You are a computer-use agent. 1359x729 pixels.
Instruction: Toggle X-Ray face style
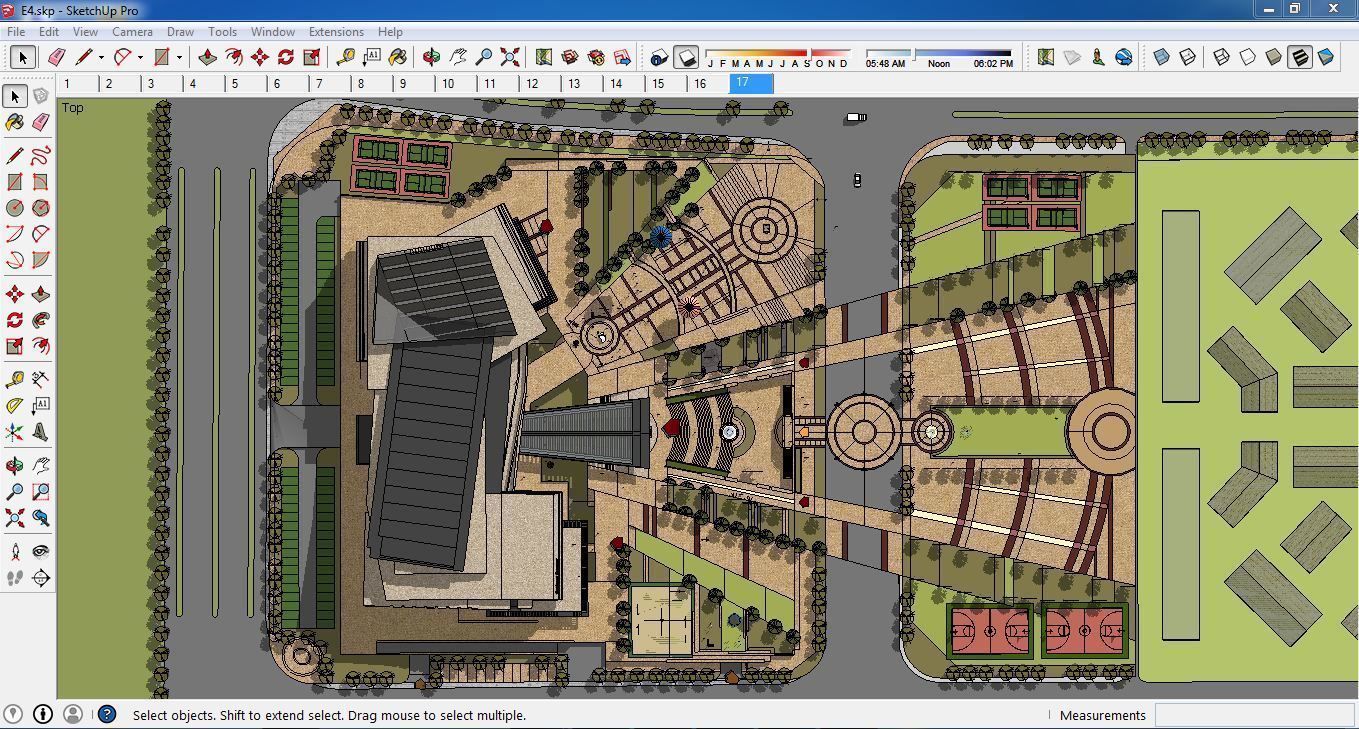(x=1161, y=57)
